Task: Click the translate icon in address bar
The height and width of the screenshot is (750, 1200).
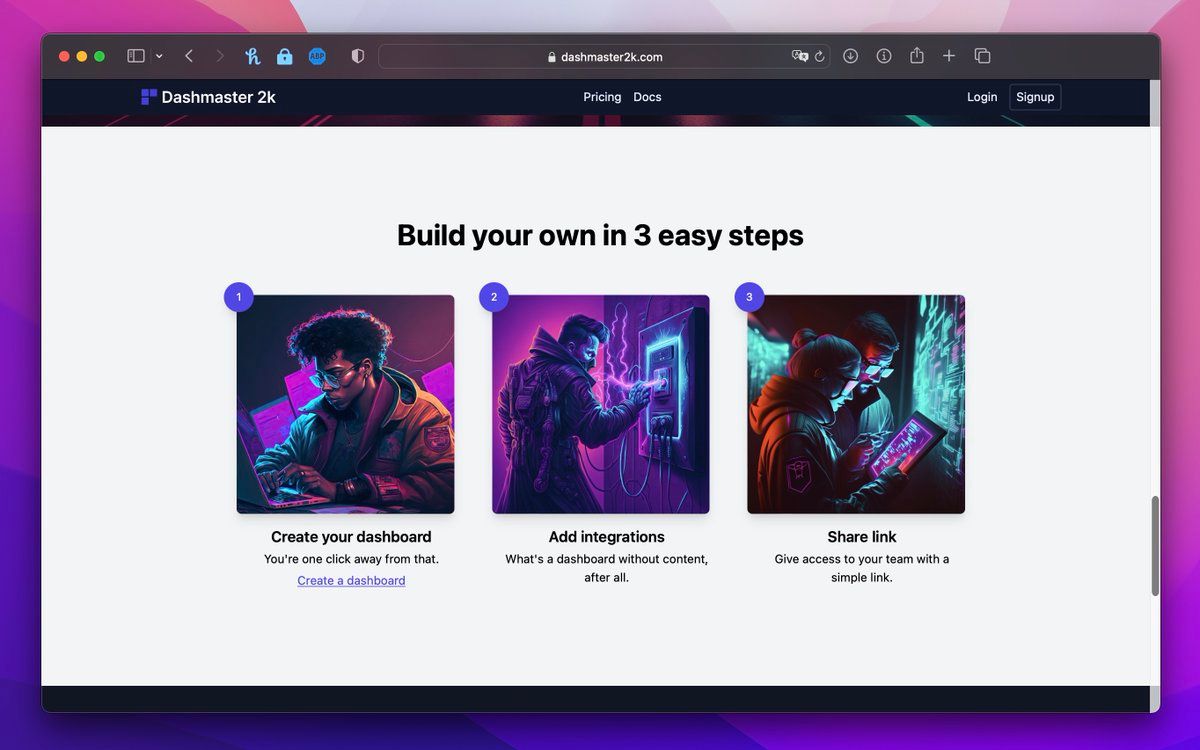Action: [x=799, y=57]
